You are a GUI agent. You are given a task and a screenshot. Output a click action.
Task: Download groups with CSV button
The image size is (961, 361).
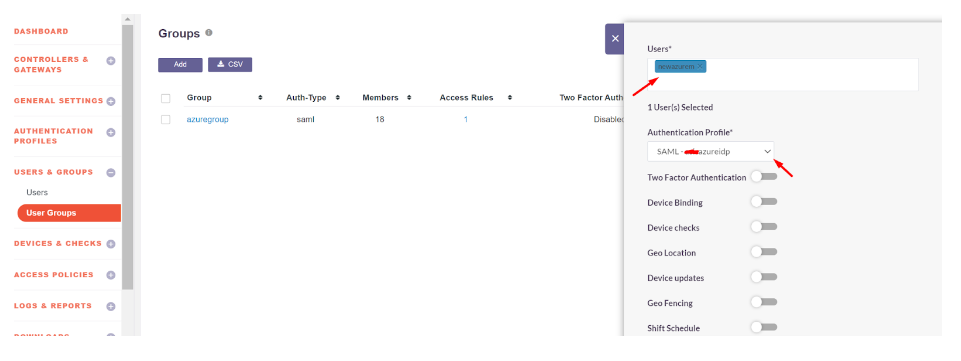230,64
